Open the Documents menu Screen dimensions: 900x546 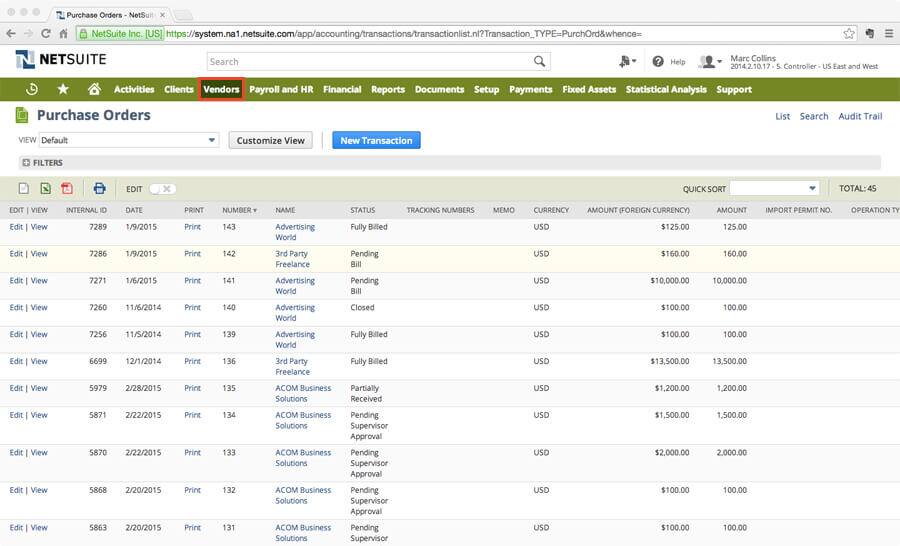(x=439, y=90)
